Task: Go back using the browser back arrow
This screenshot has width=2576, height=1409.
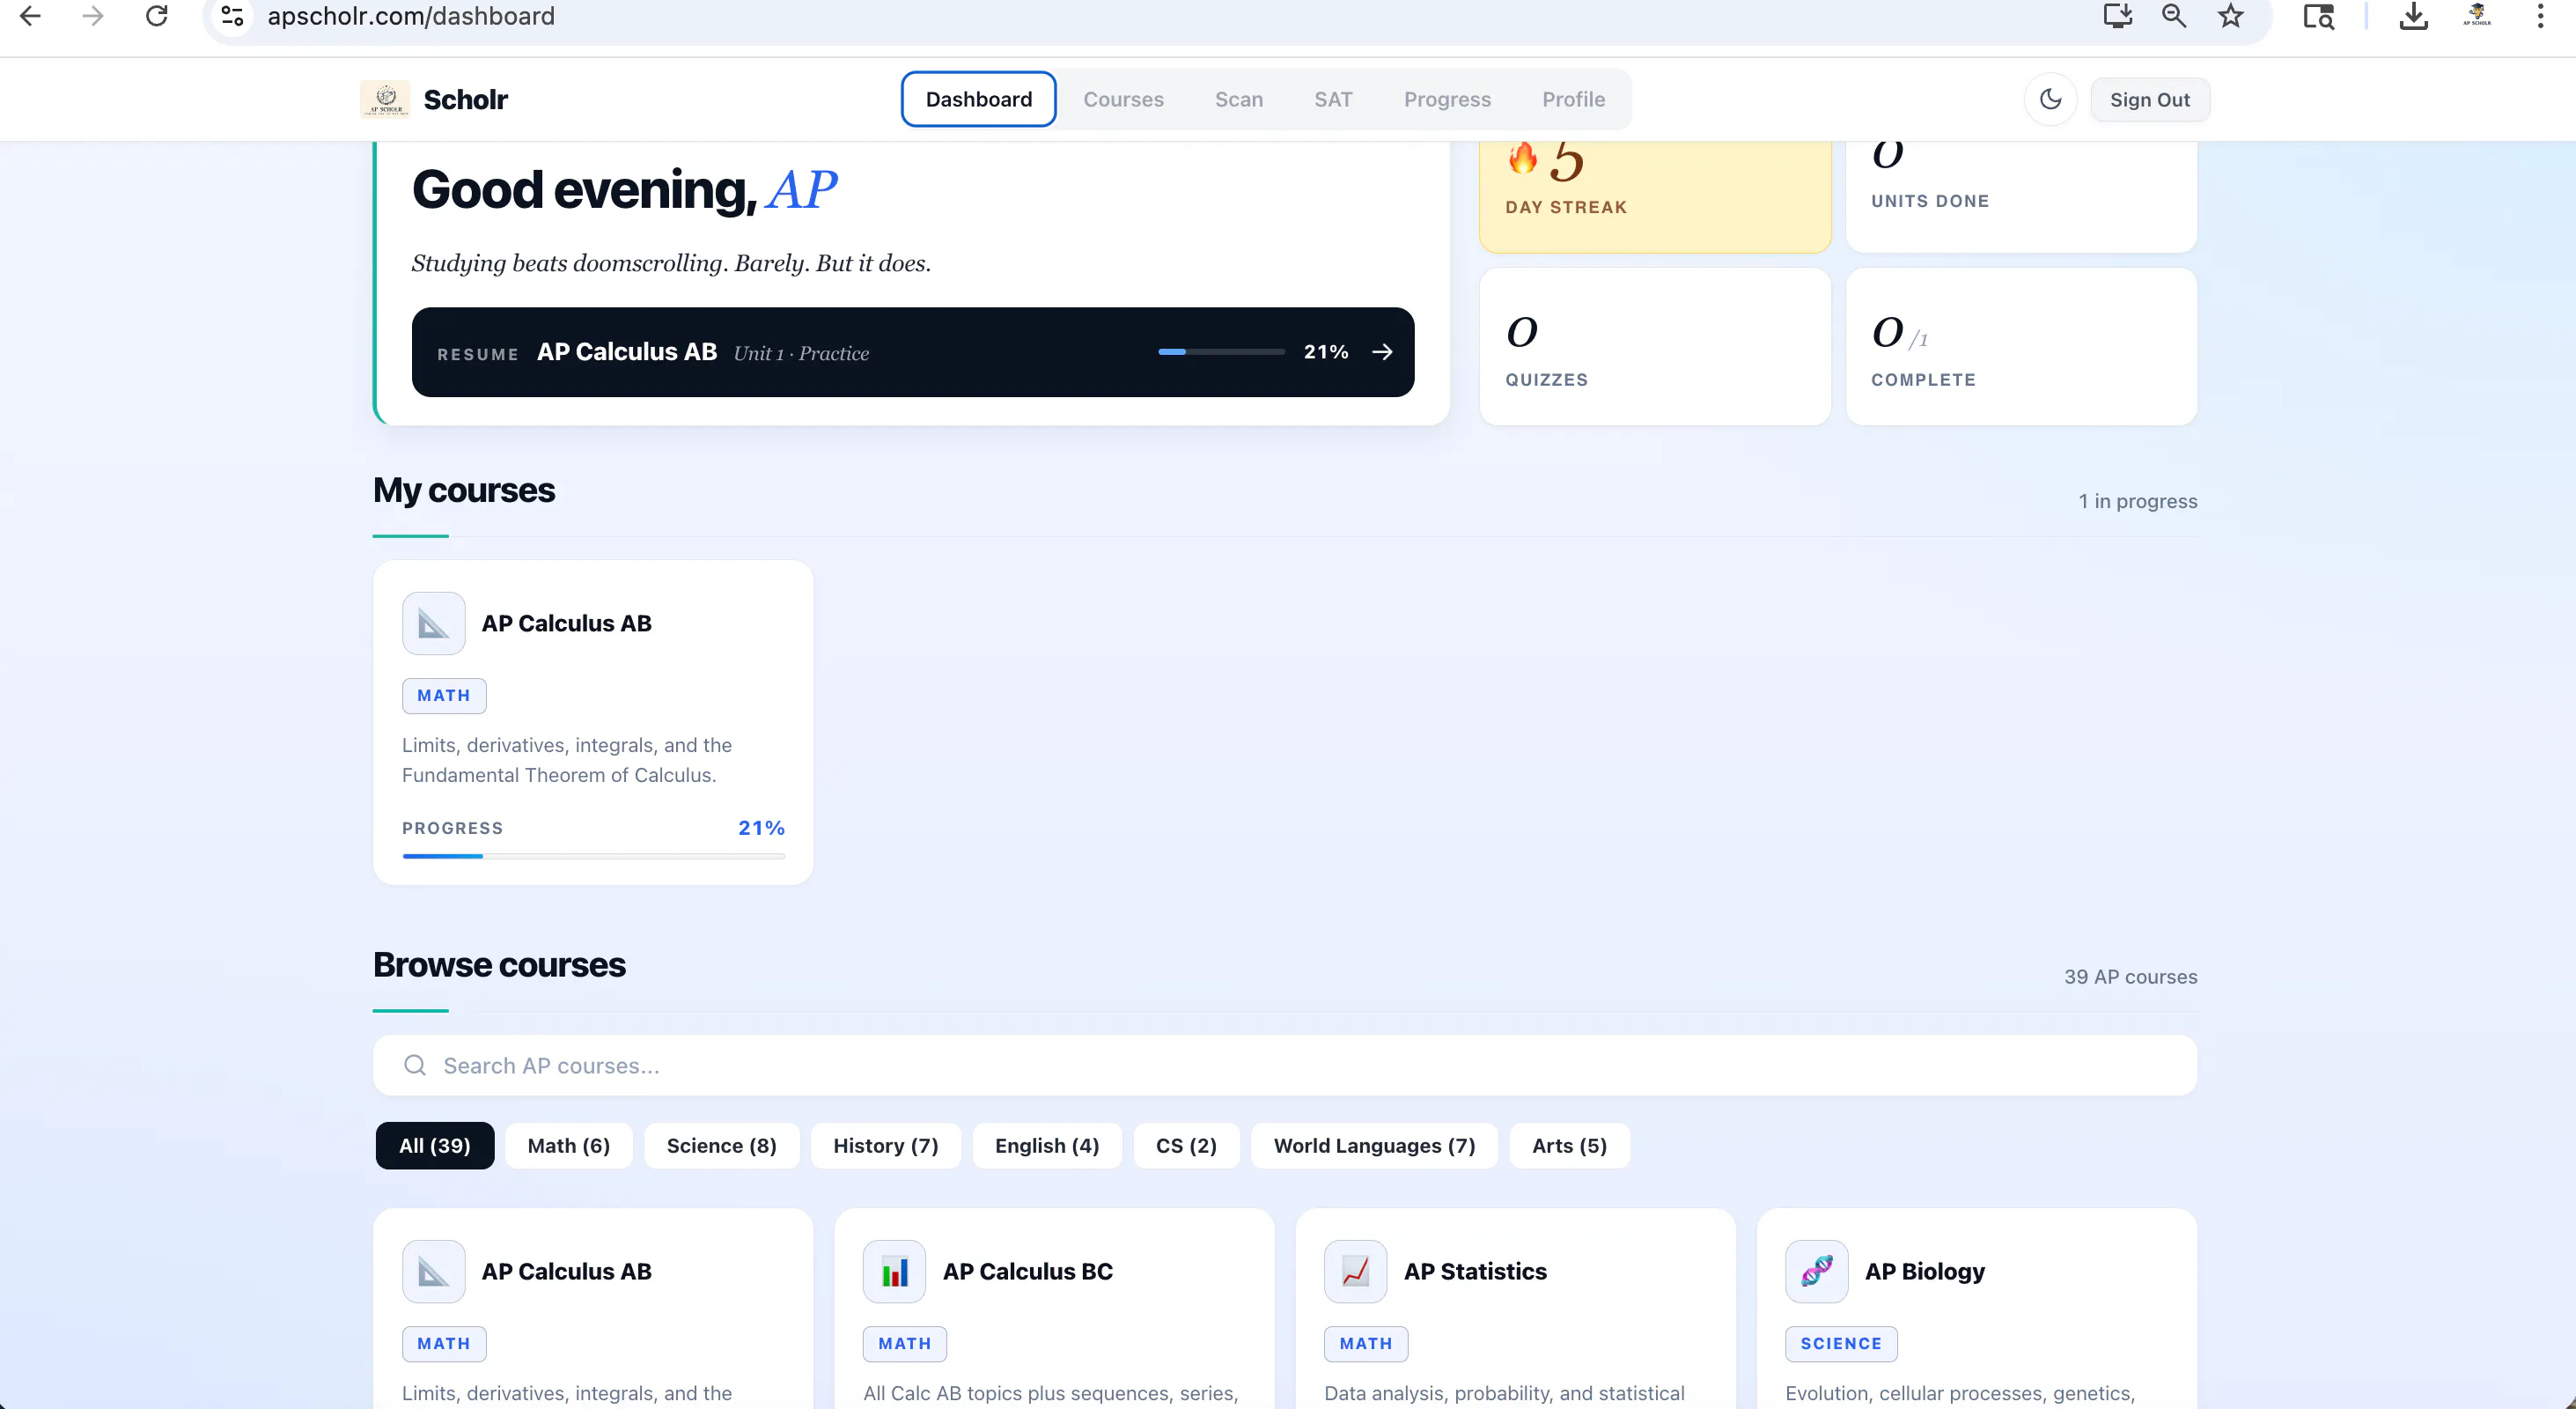Action: (x=30, y=16)
